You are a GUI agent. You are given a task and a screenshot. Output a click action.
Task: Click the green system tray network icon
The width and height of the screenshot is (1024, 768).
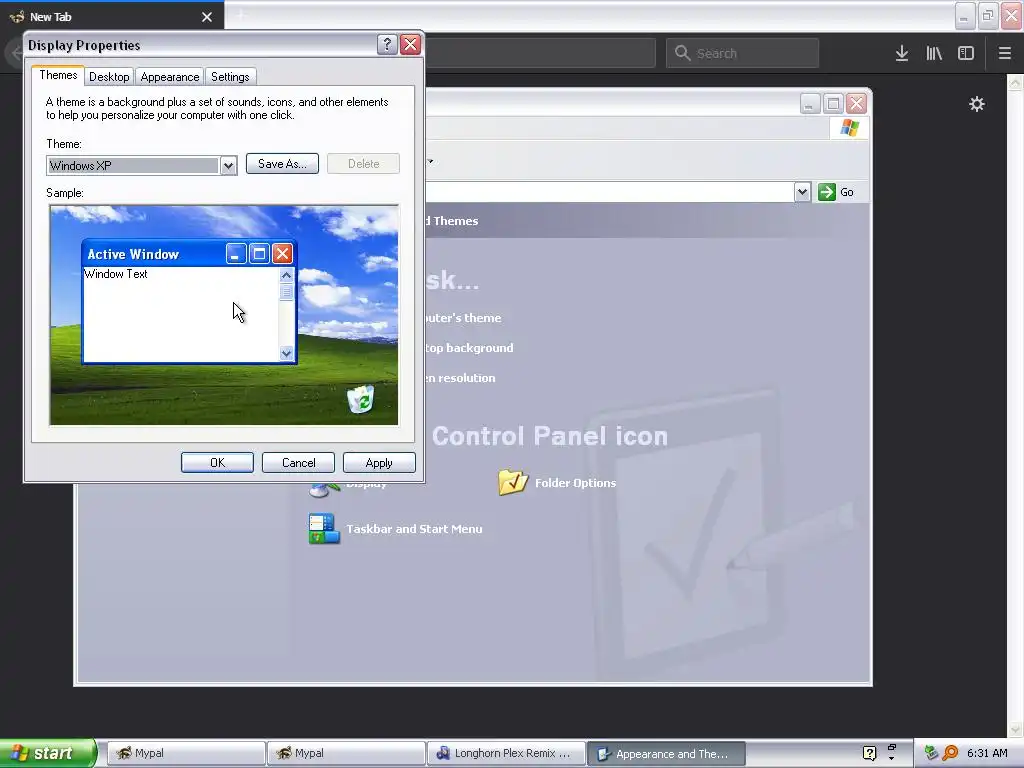point(931,753)
